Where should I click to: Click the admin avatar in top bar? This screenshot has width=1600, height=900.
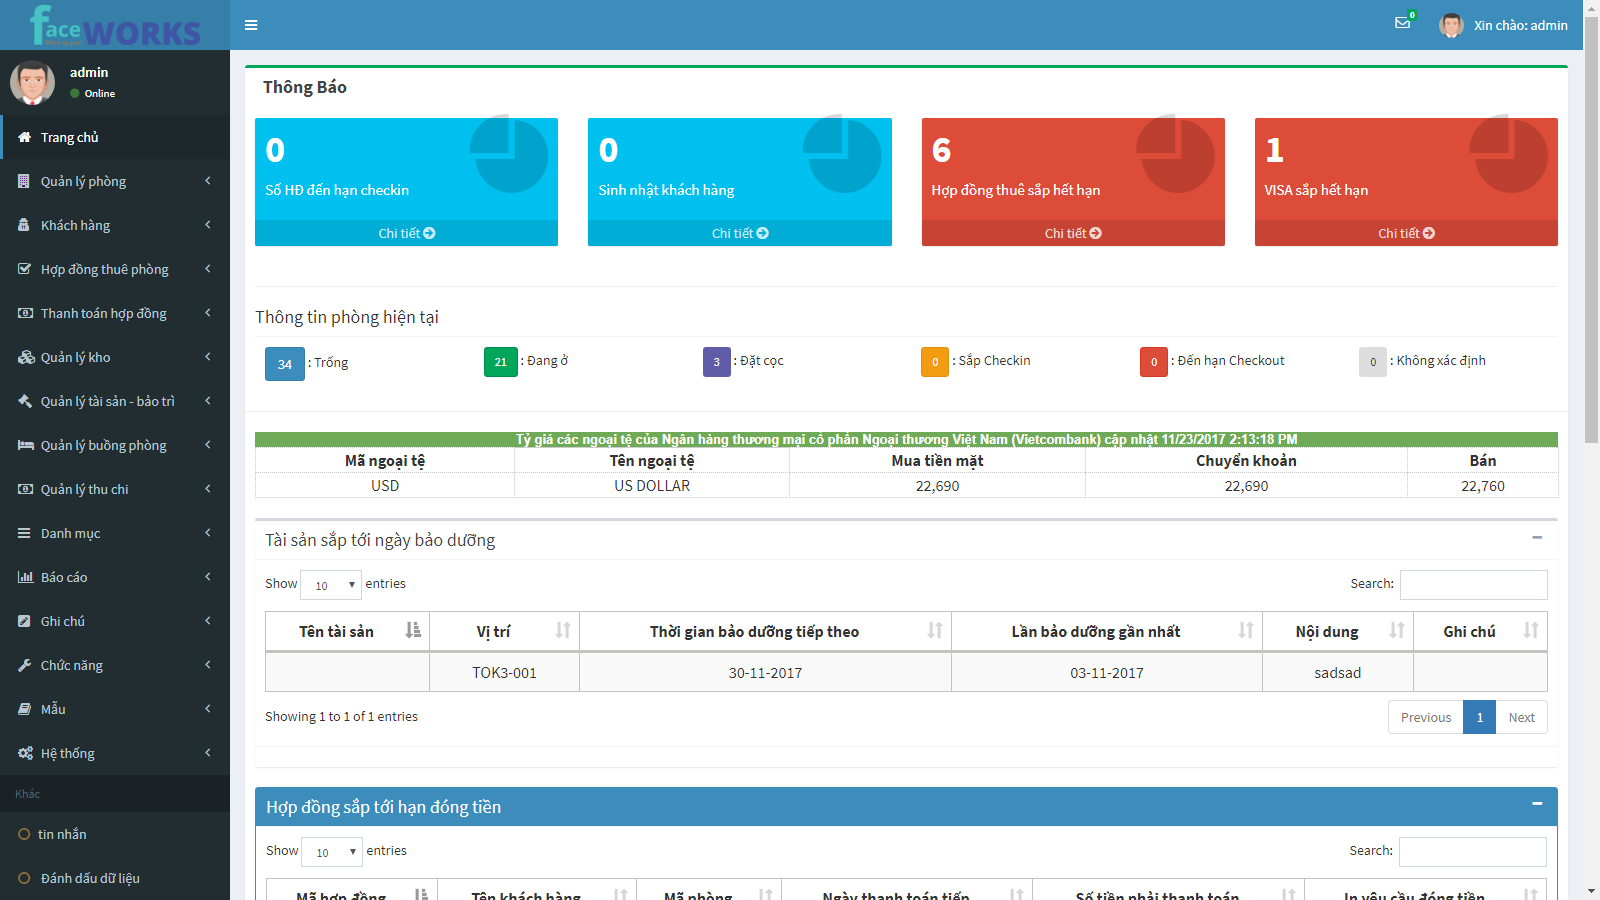pos(1451,25)
